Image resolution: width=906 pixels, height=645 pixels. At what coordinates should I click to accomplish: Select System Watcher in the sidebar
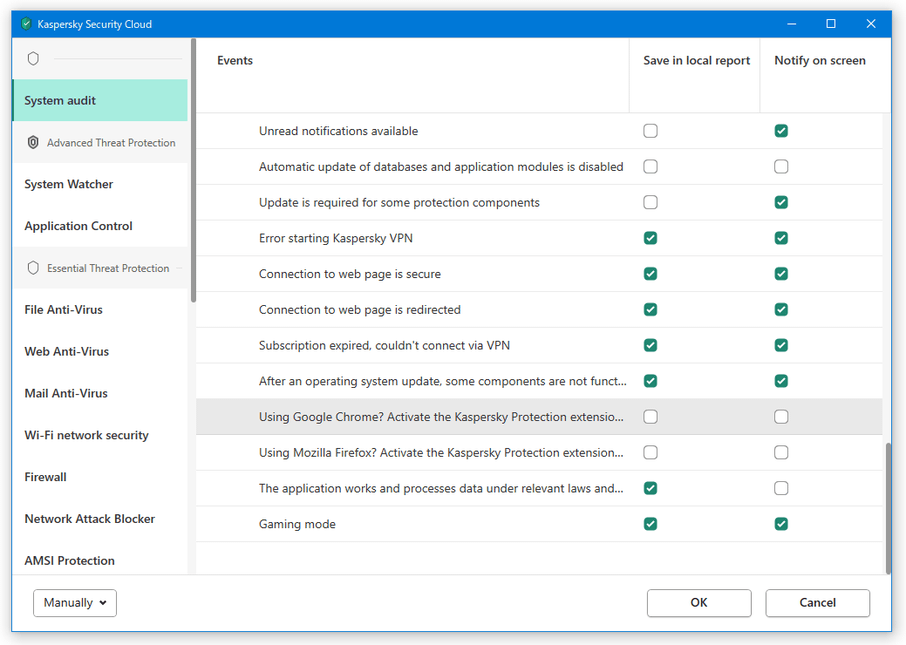(x=69, y=184)
